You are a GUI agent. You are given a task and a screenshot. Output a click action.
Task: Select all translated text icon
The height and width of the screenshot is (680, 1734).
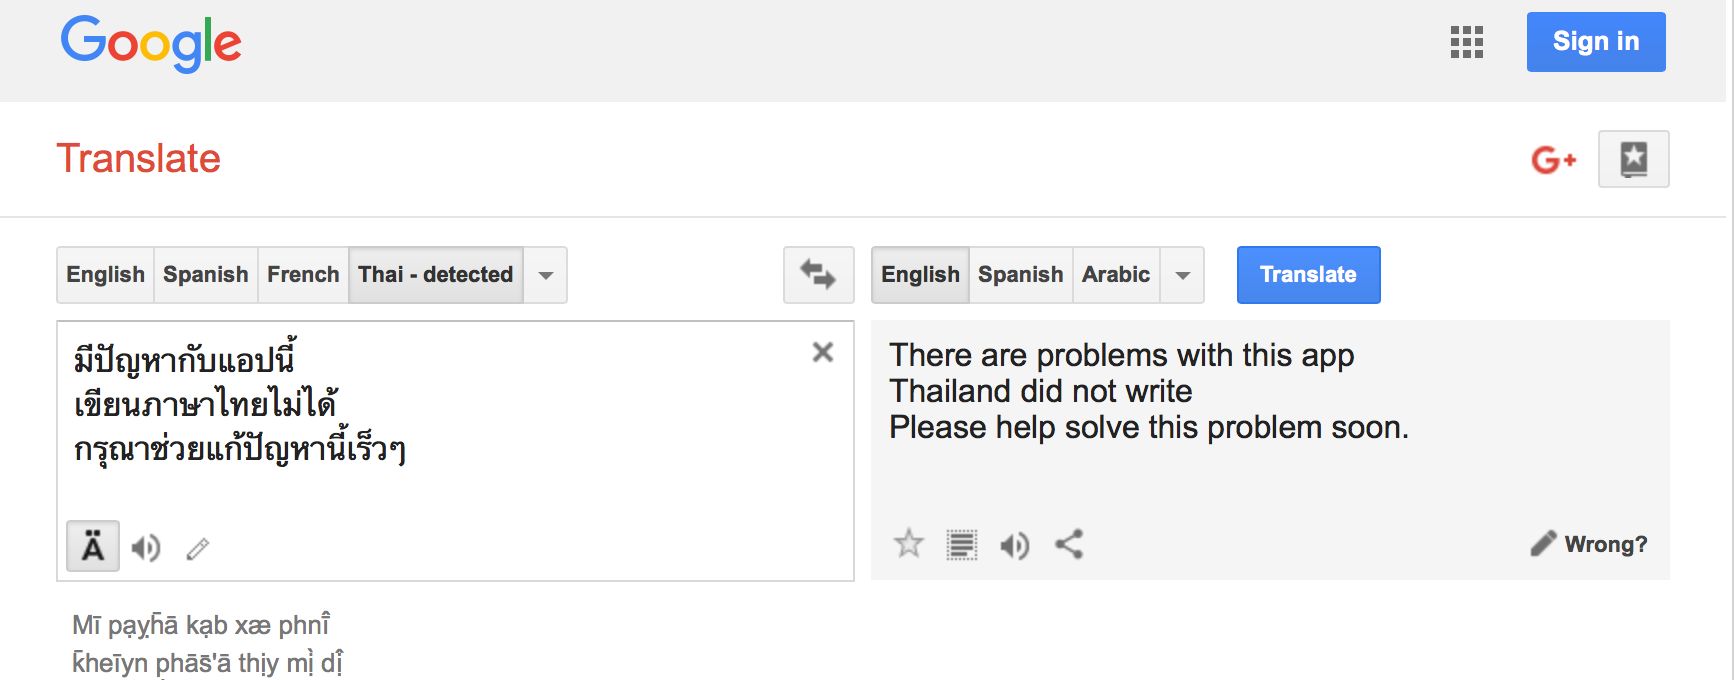click(962, 545)
